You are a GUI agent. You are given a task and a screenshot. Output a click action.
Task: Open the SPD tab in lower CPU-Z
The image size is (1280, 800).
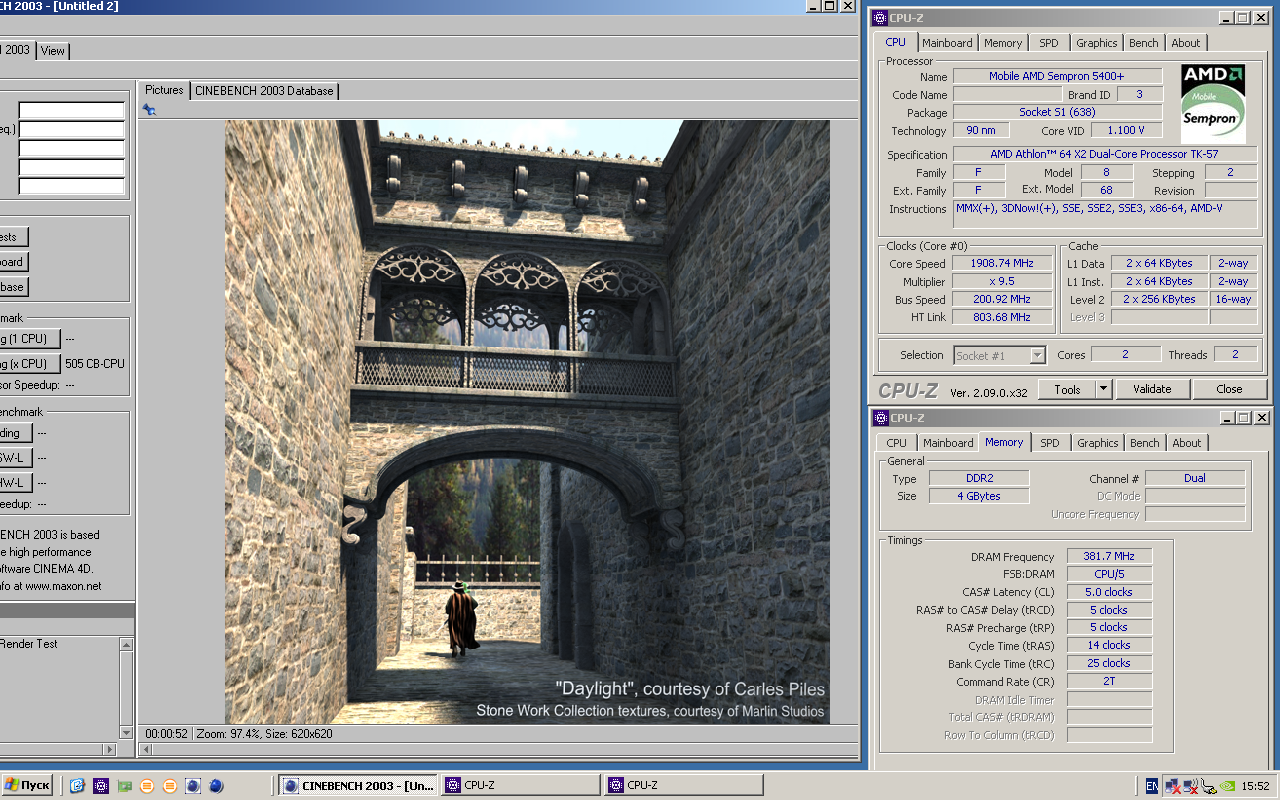coord(1049,443)
